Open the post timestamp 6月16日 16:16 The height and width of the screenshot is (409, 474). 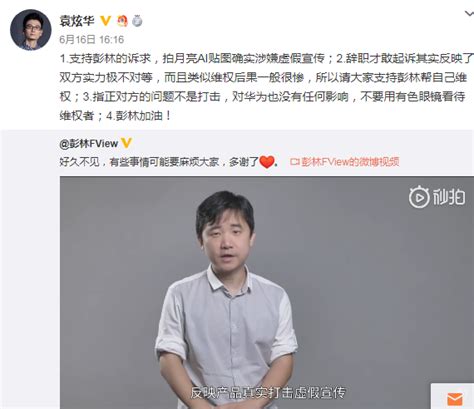click(x=92, y=40)
